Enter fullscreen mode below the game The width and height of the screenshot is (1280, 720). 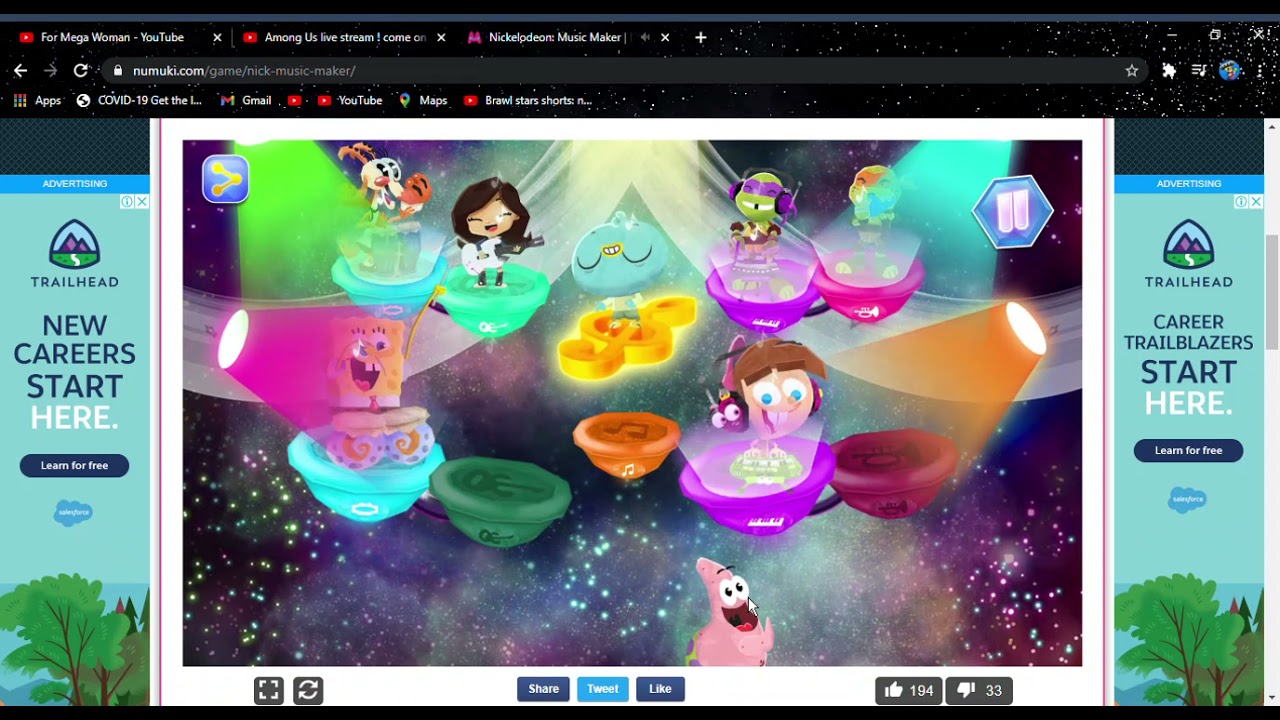[x=268, y=690]
